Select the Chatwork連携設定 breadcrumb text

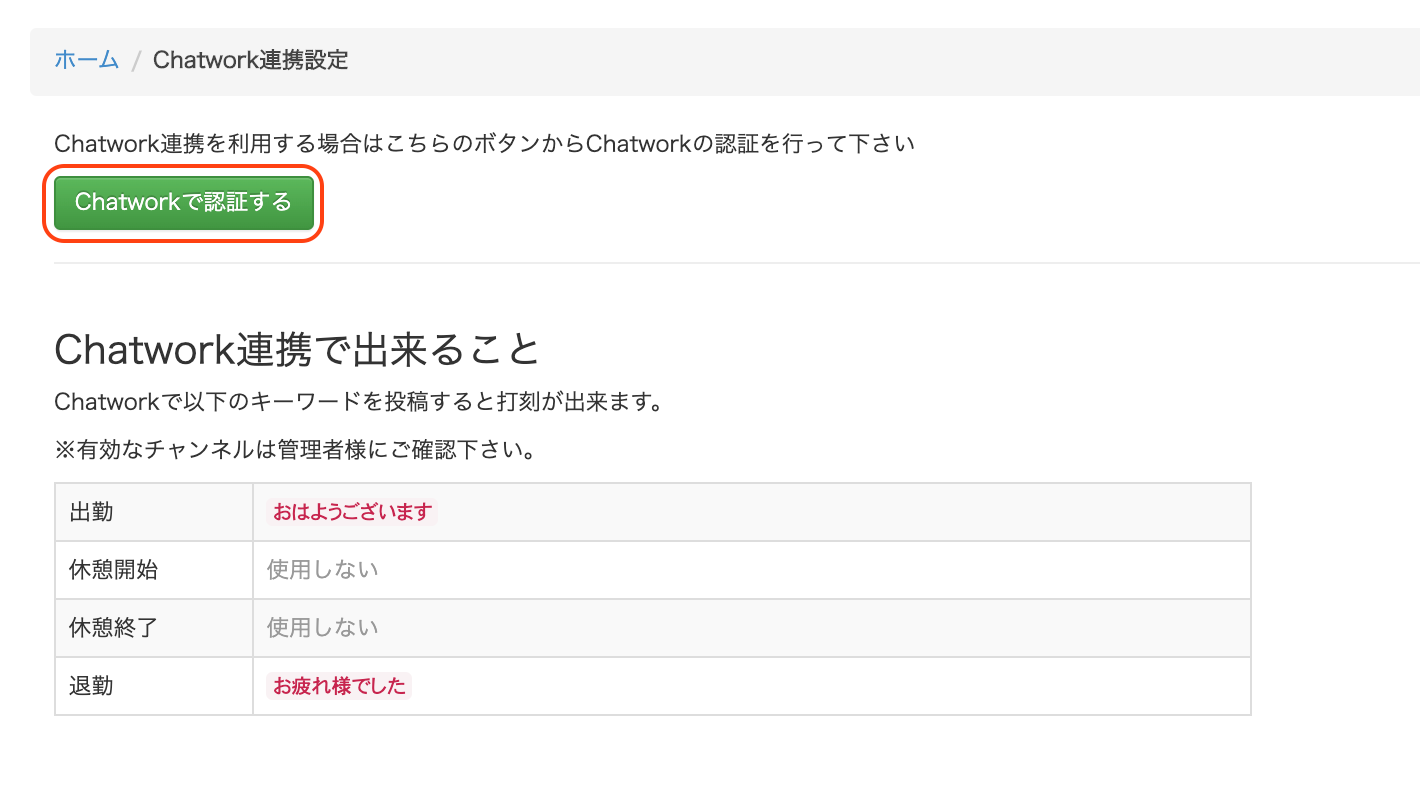[251, 60]
